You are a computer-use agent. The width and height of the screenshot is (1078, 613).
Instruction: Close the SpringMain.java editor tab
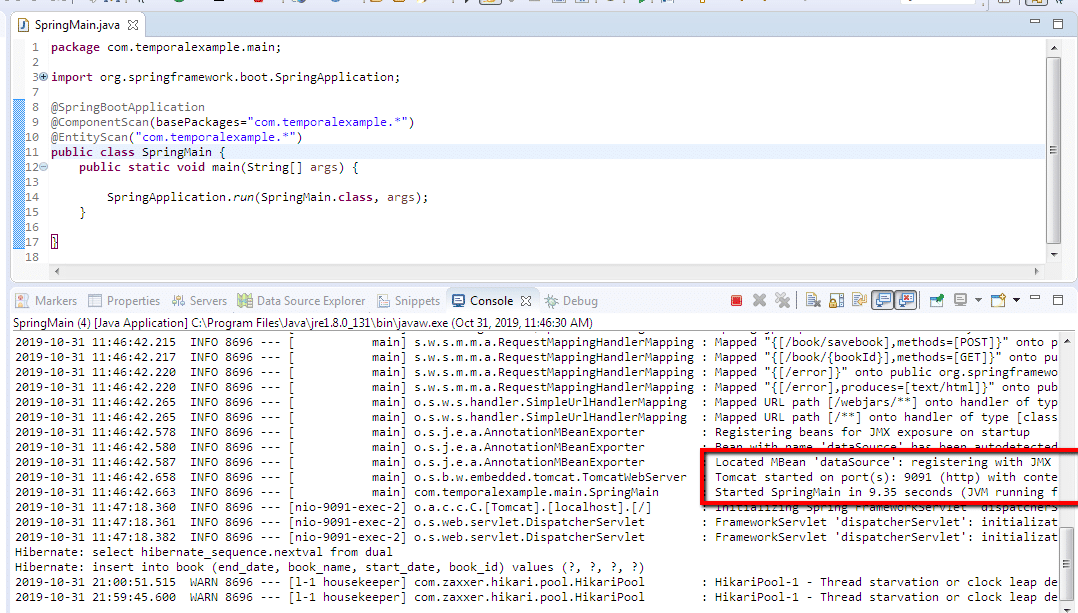[x=134, y=24]
